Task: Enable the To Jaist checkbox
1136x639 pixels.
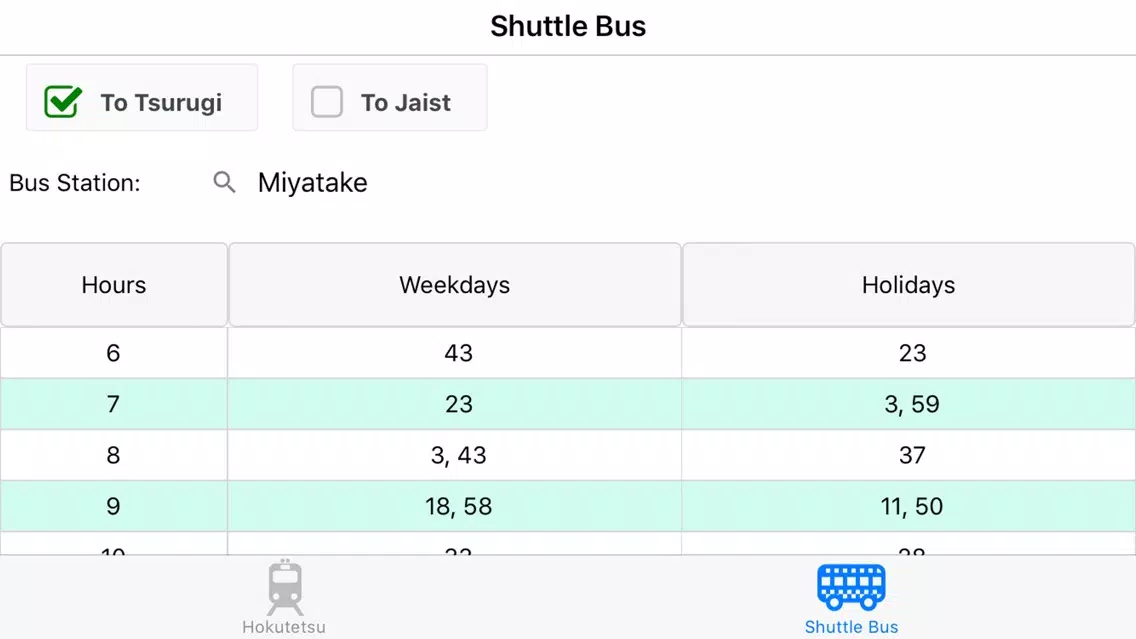Action: (x=327, y=101)
